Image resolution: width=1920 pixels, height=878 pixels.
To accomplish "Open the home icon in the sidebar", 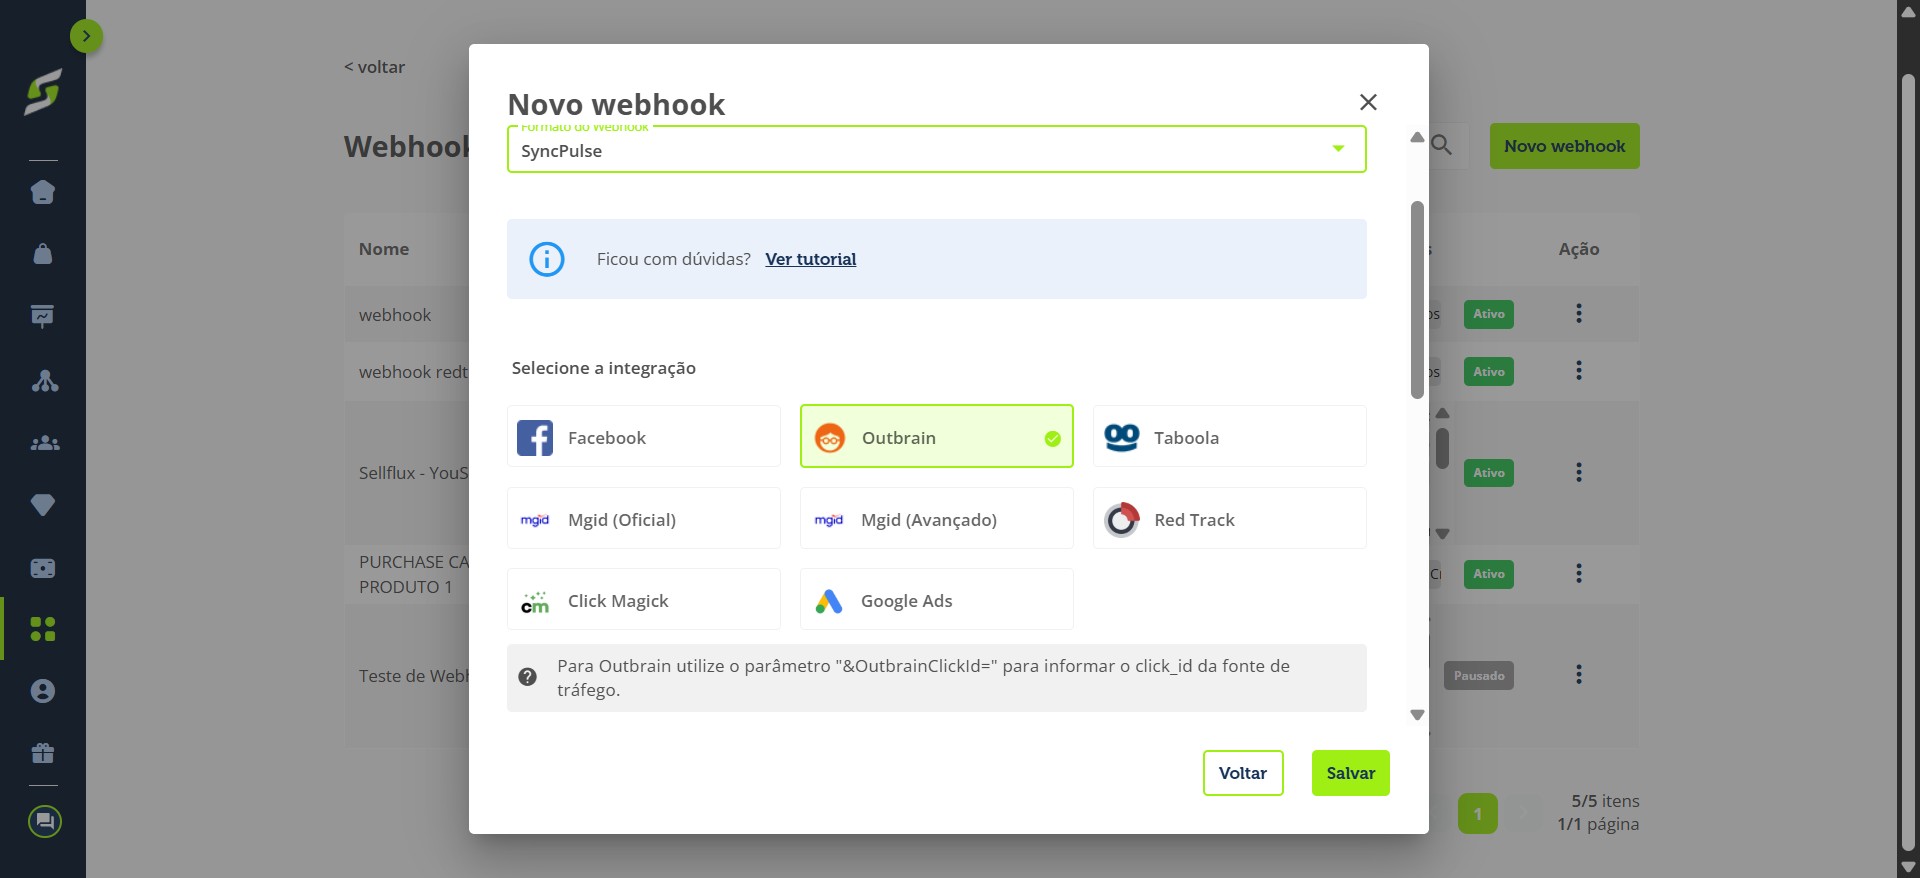I will 43,192.
